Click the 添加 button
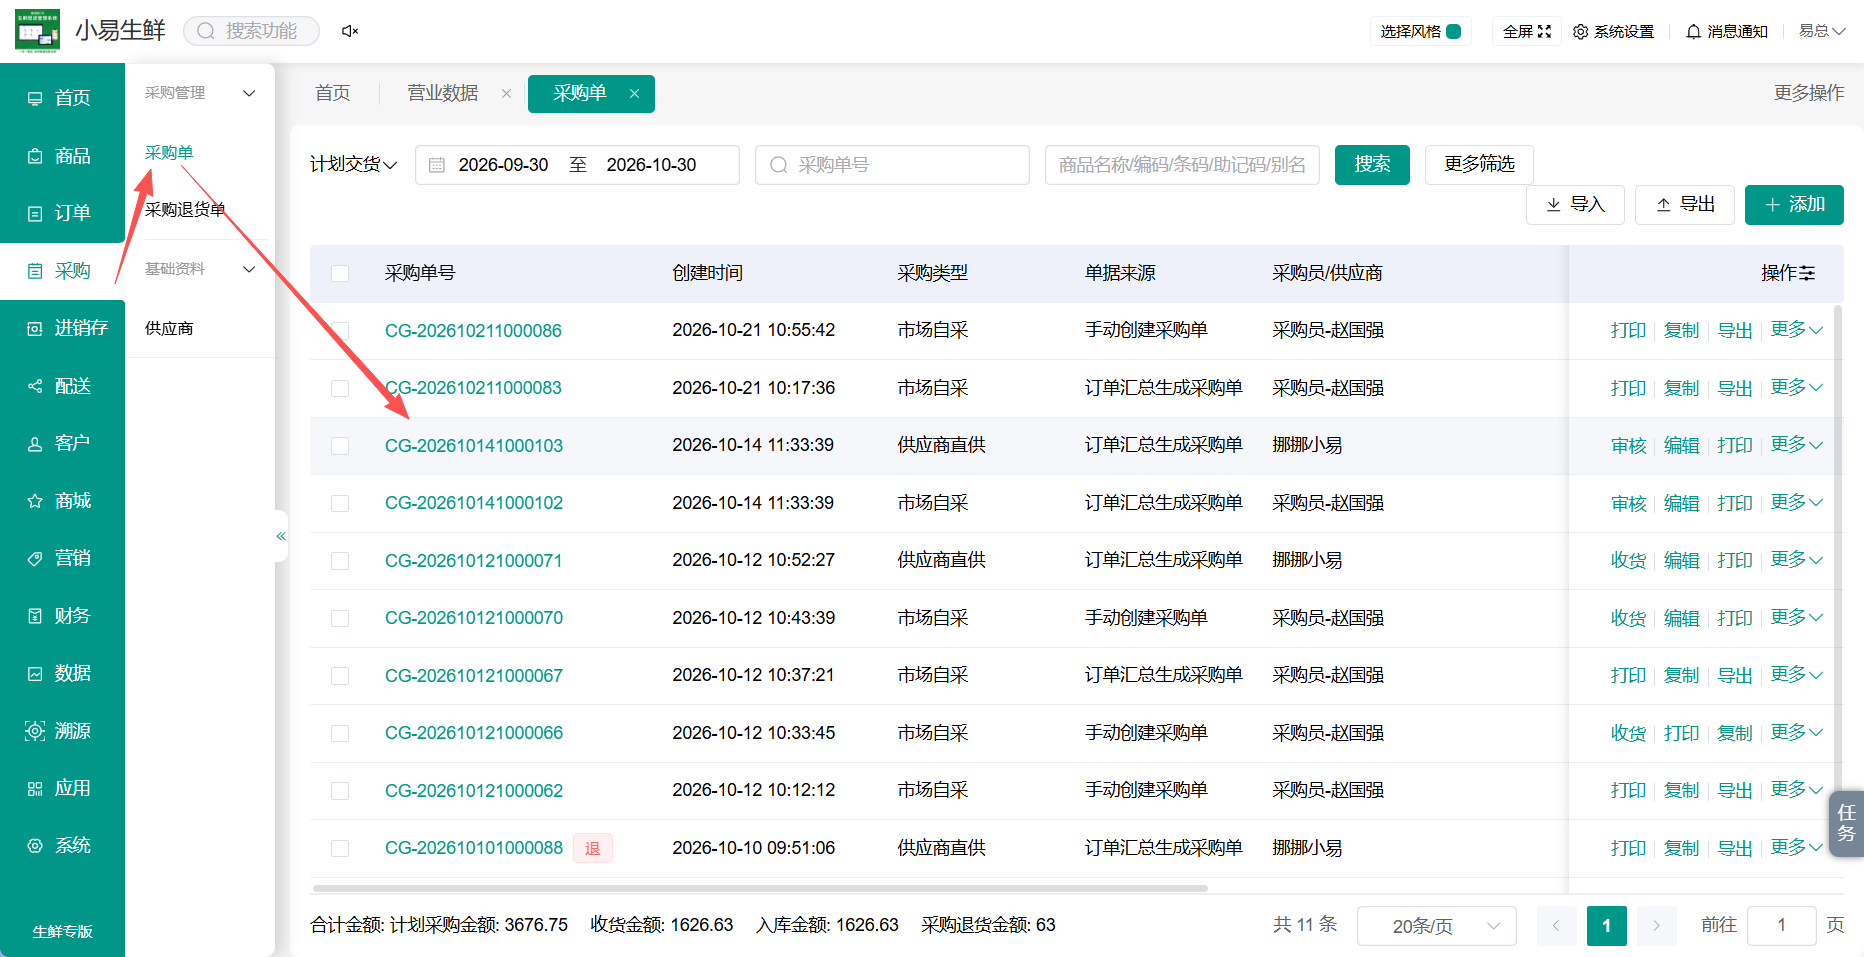Screen dimensions: 1864x957 1794,205
